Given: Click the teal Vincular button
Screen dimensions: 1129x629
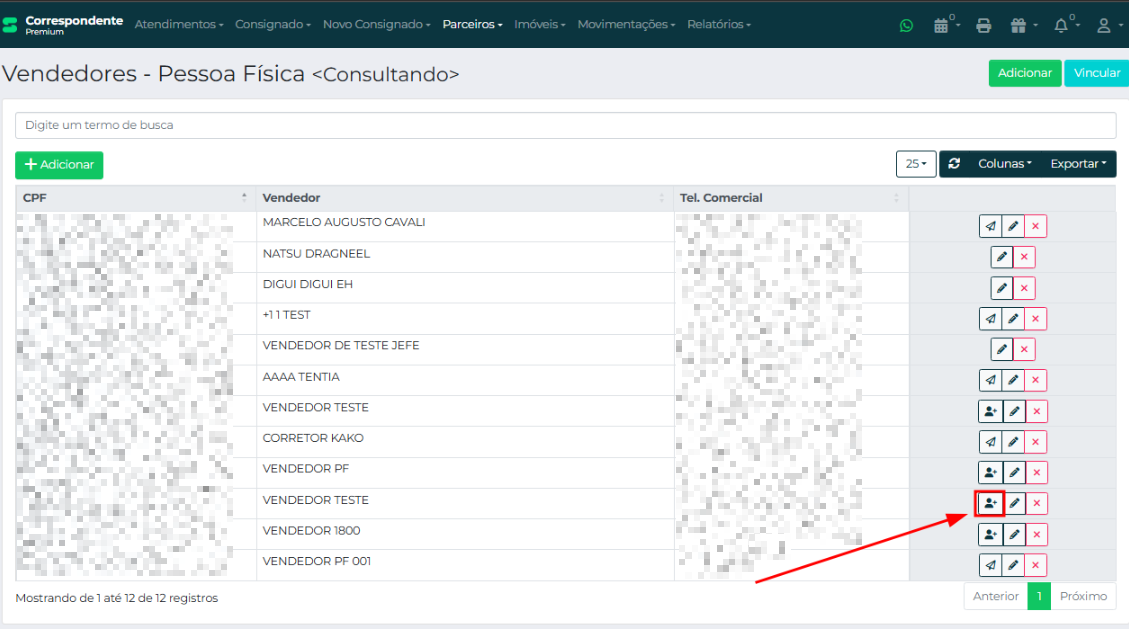Looking at the screenshot, I should [1096, 73].
